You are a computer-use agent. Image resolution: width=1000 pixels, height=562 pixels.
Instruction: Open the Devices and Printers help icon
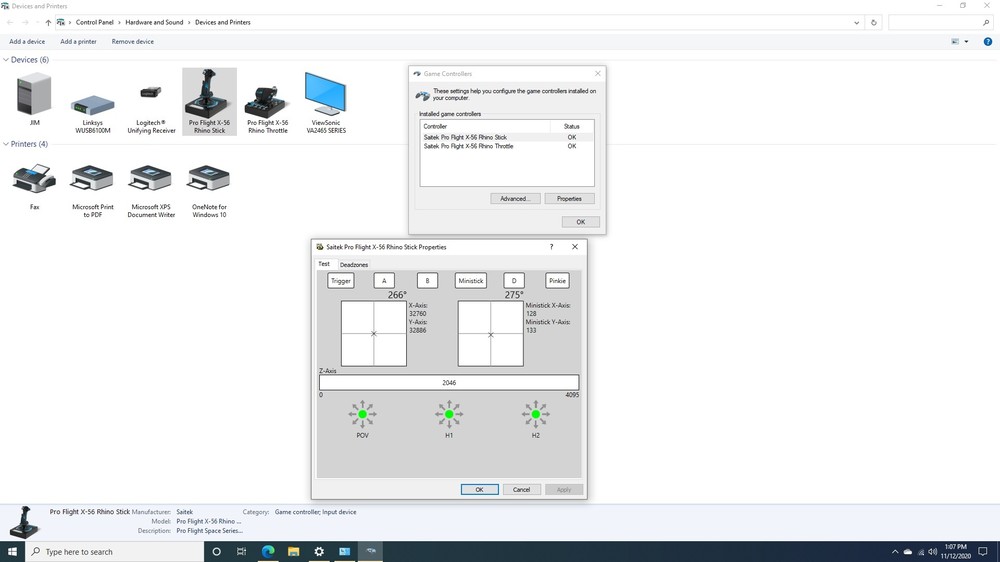click(987, 41)
